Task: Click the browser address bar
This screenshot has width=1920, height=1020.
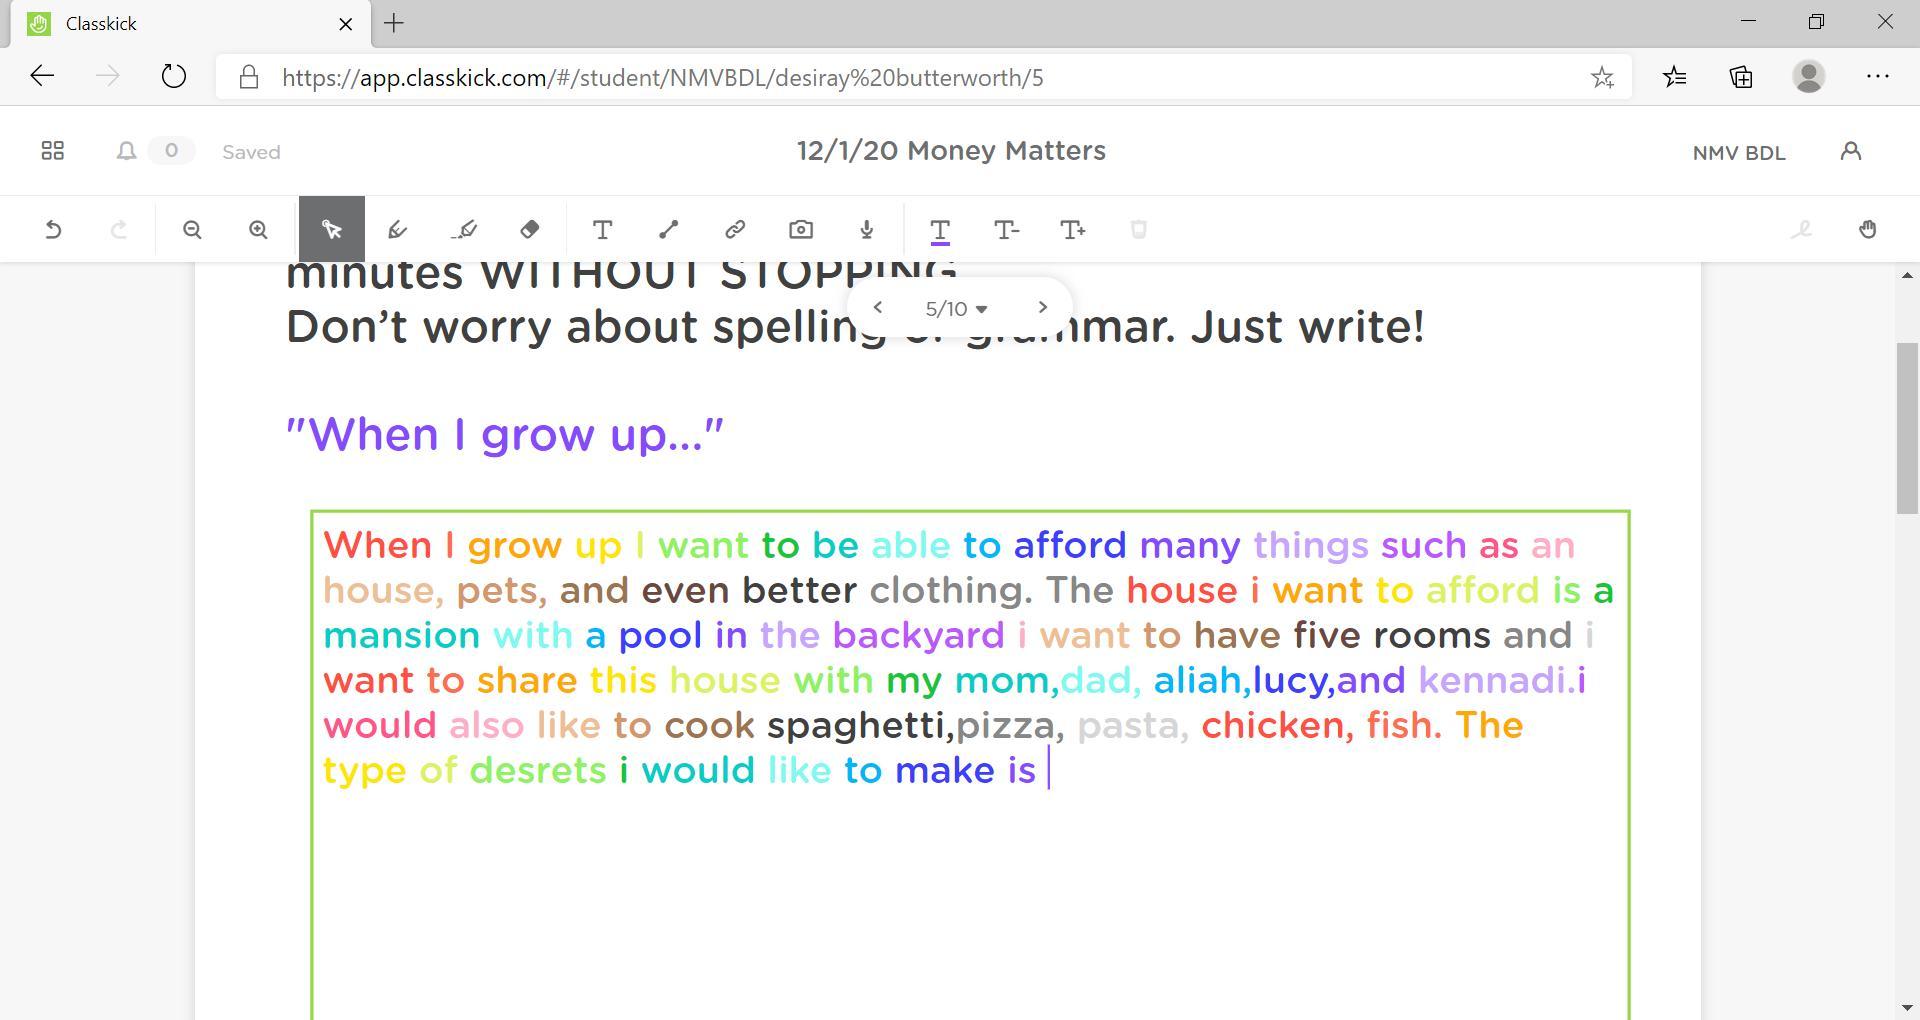Action: tap(924, 77)
